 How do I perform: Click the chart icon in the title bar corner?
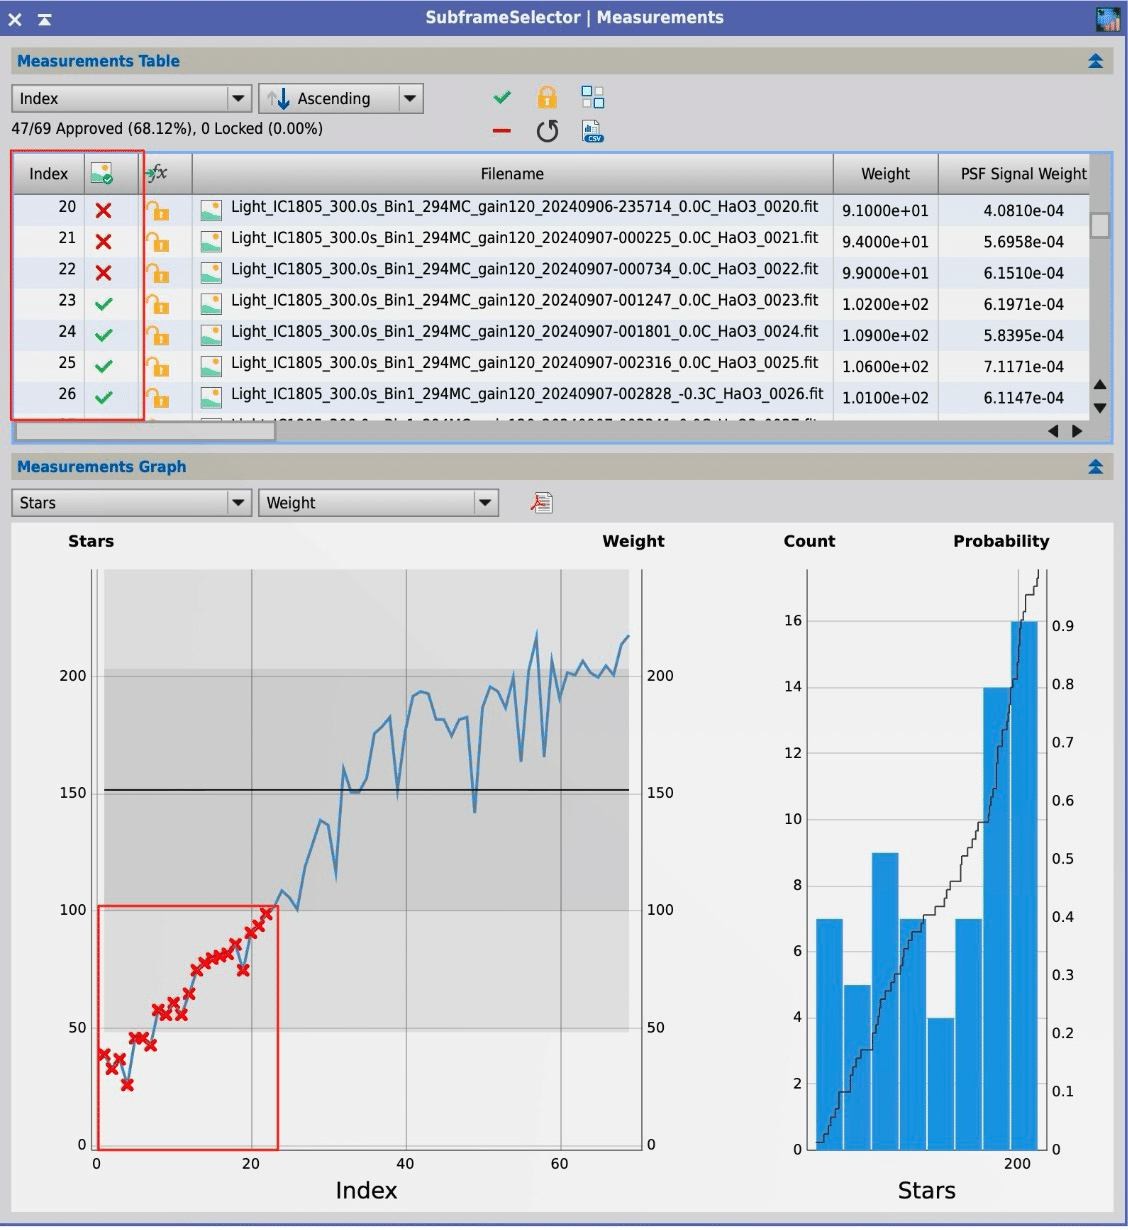point(1107,18)
